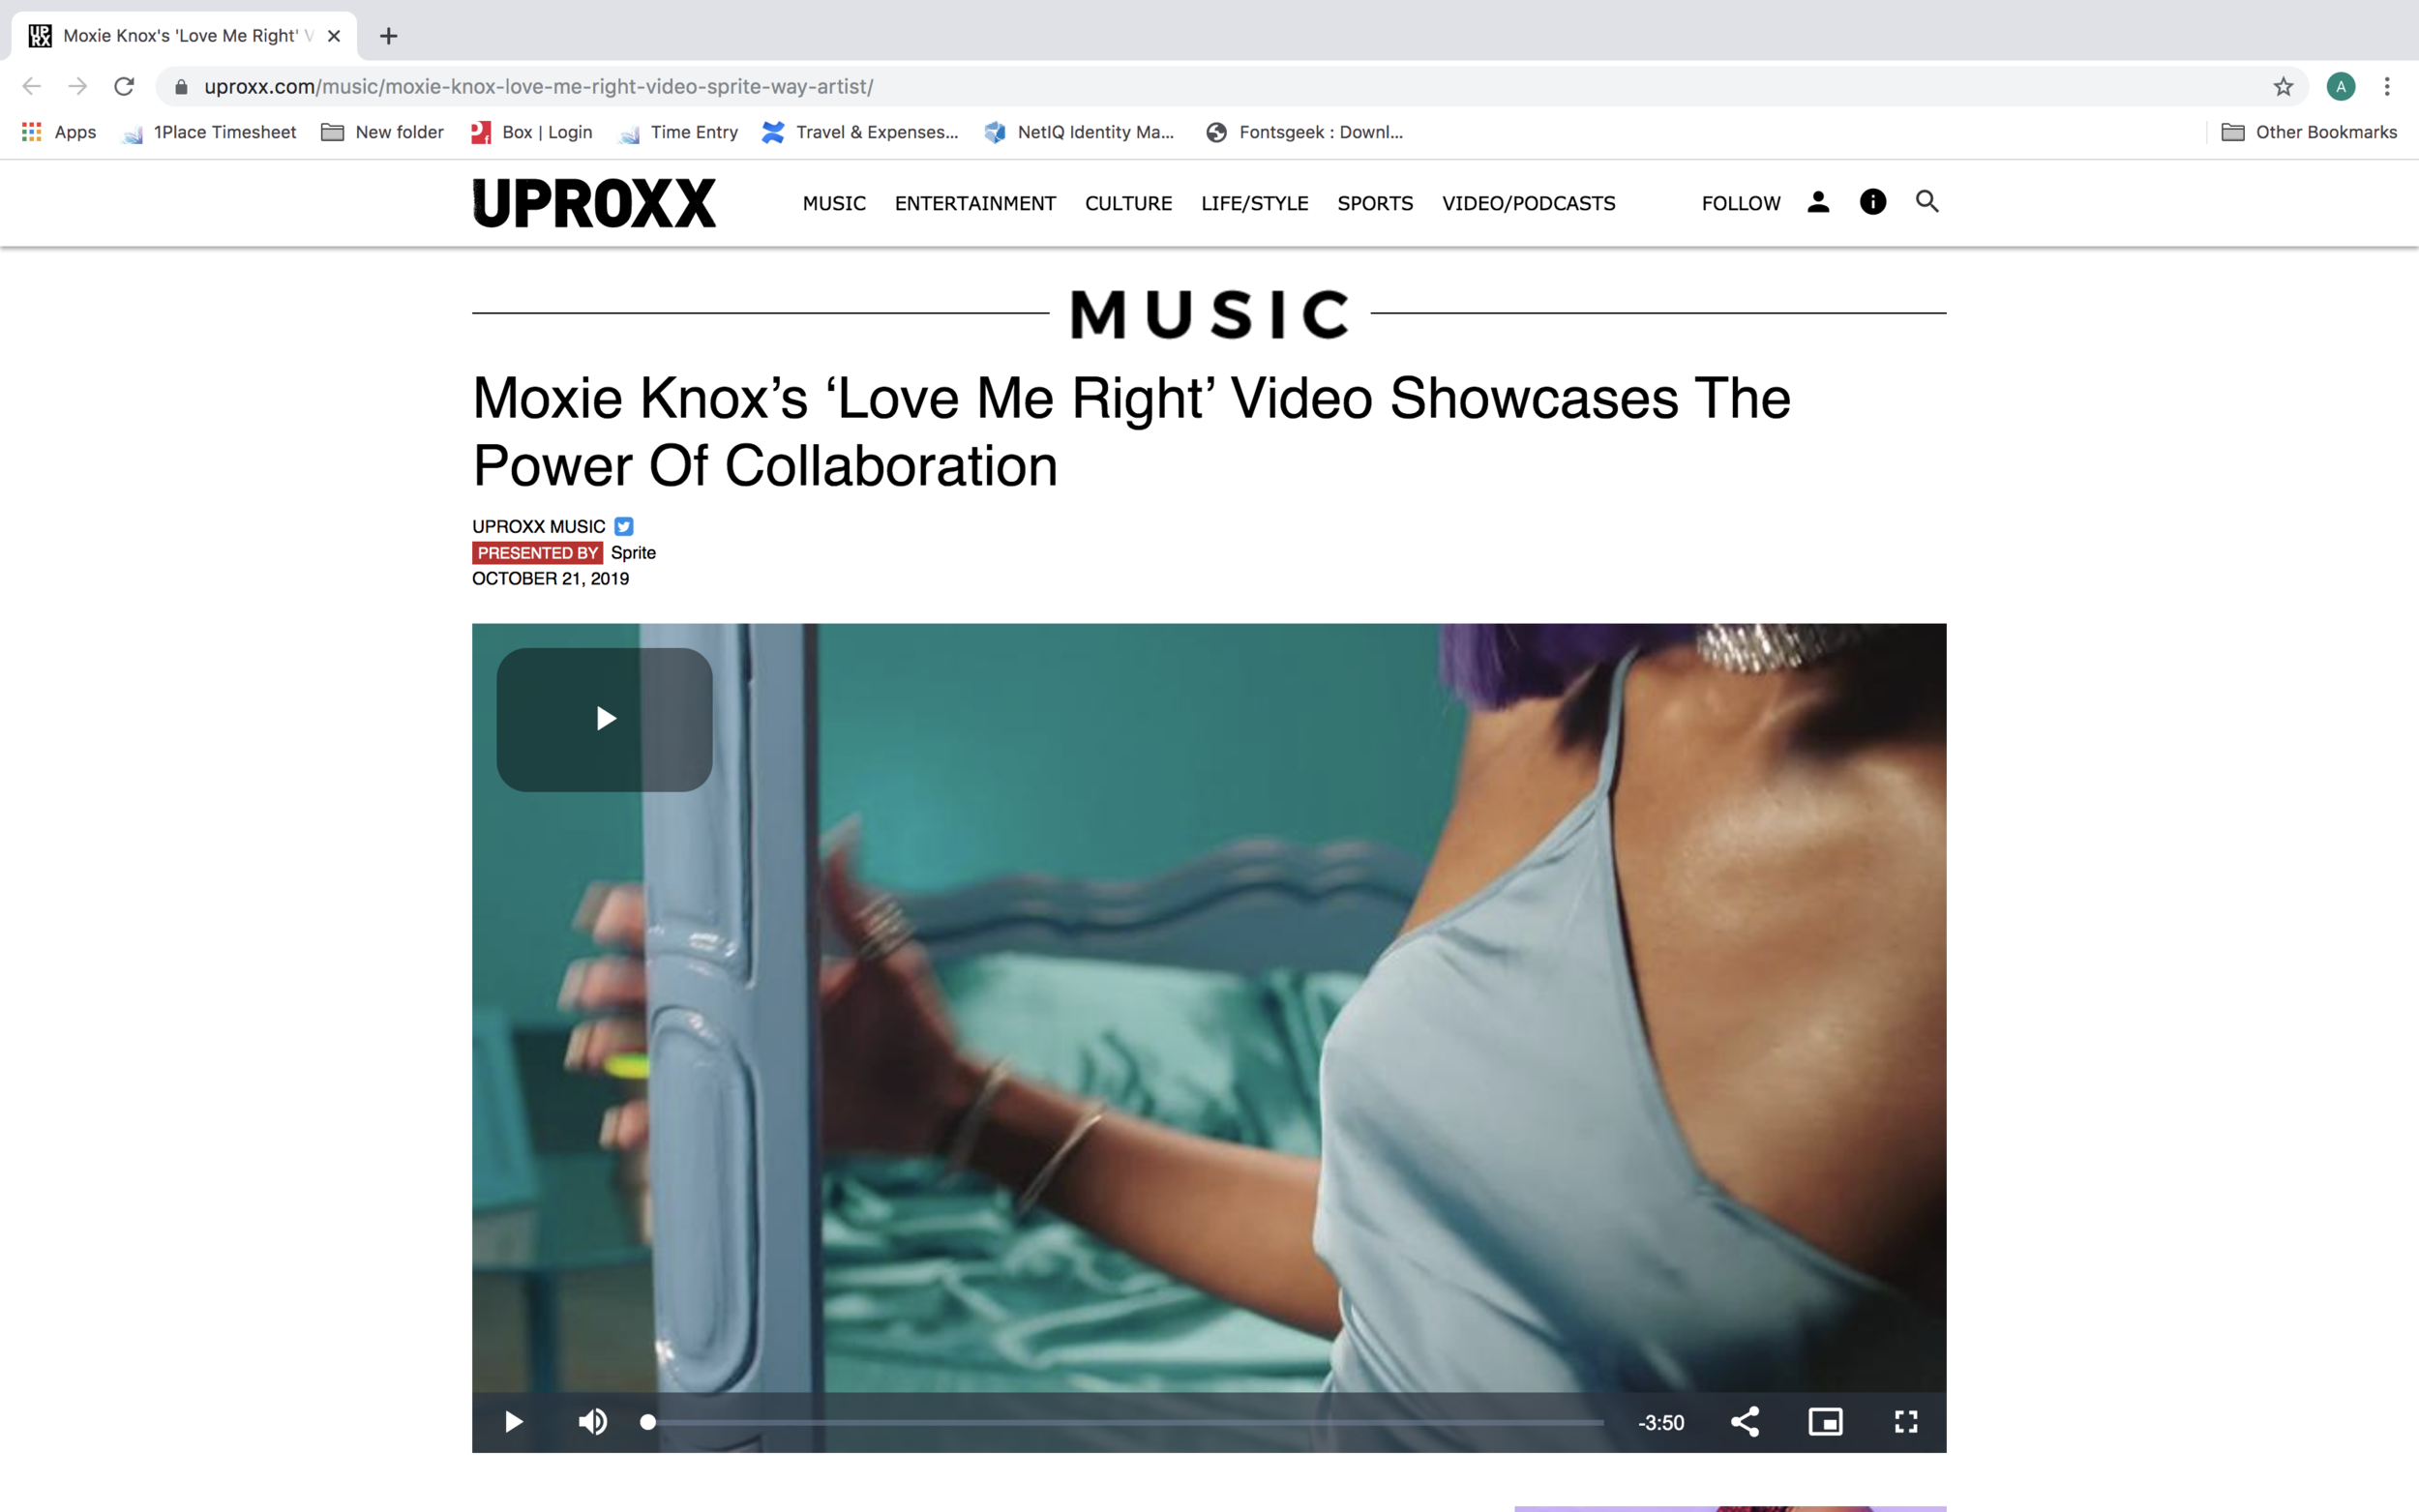The width and height of the screenshot is (2419, 1512).
Task: Open the NetIQ Identity Ma... bookmark
Action: [x=1079, y=132]
